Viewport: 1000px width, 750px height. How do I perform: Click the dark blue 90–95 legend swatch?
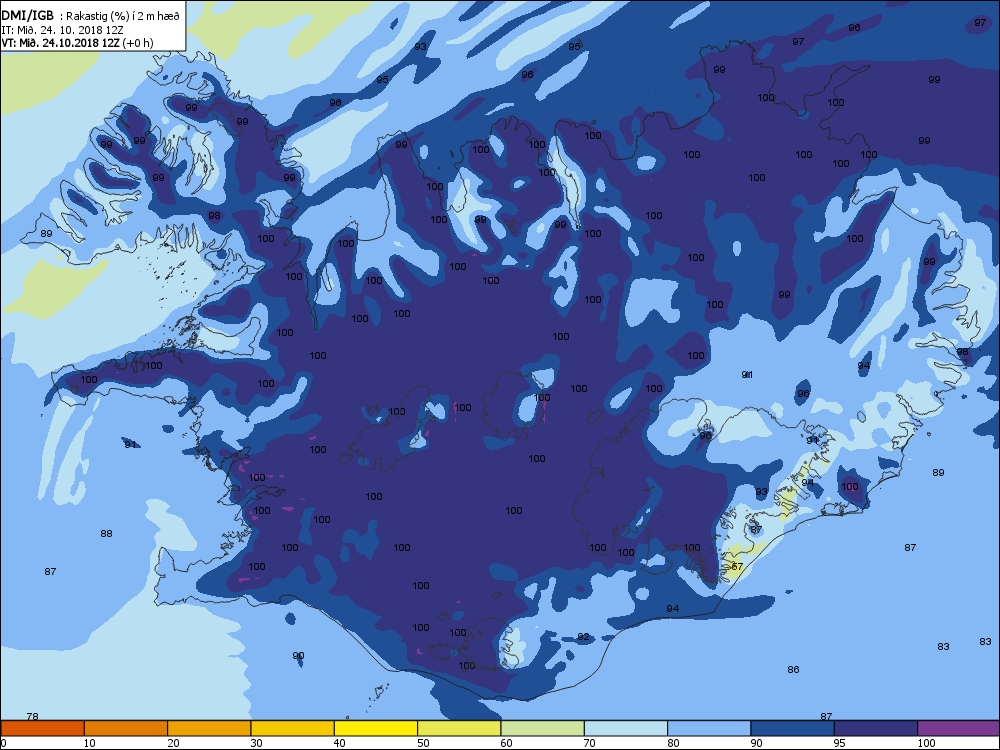point(793,728)
